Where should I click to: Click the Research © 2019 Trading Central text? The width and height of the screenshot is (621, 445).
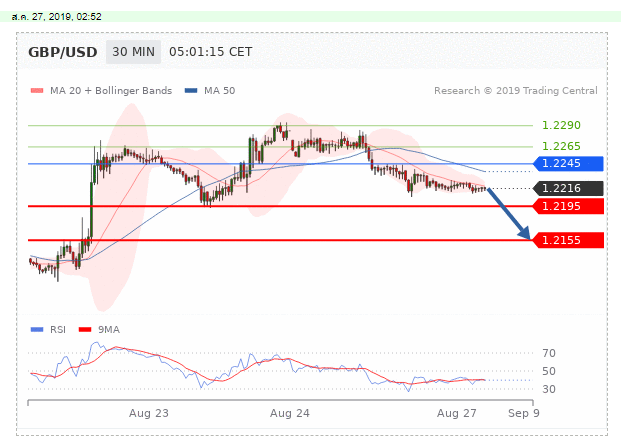tap(516, 91)
